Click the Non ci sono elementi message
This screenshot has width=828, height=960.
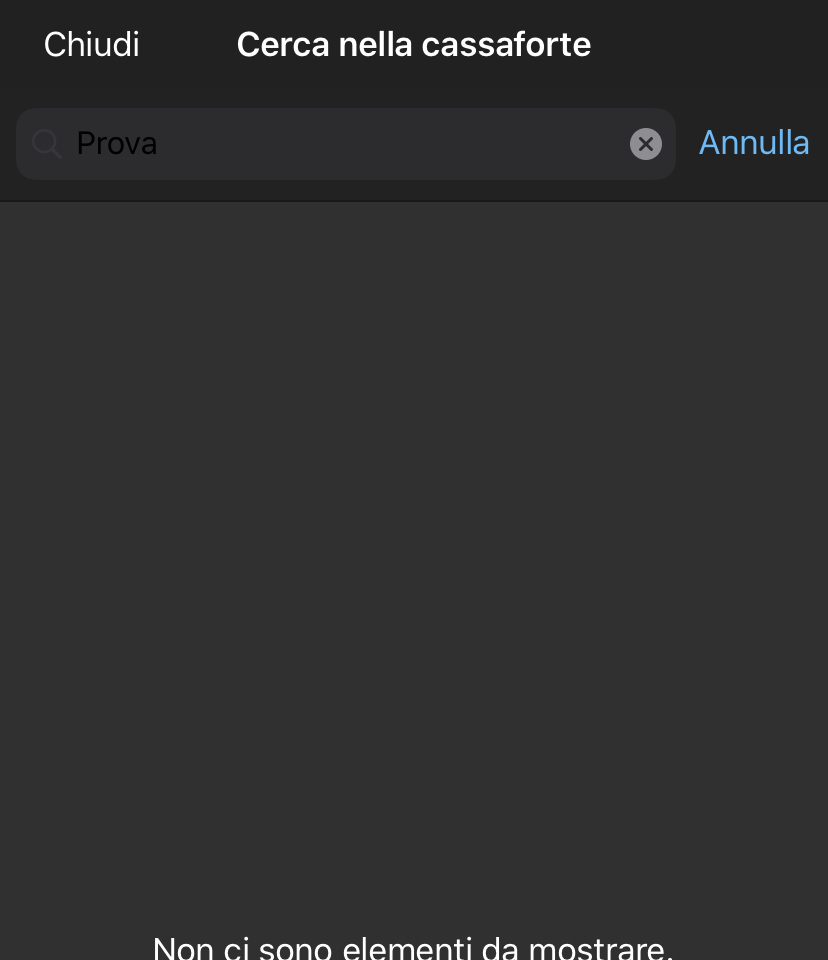[x=413, y=948]
